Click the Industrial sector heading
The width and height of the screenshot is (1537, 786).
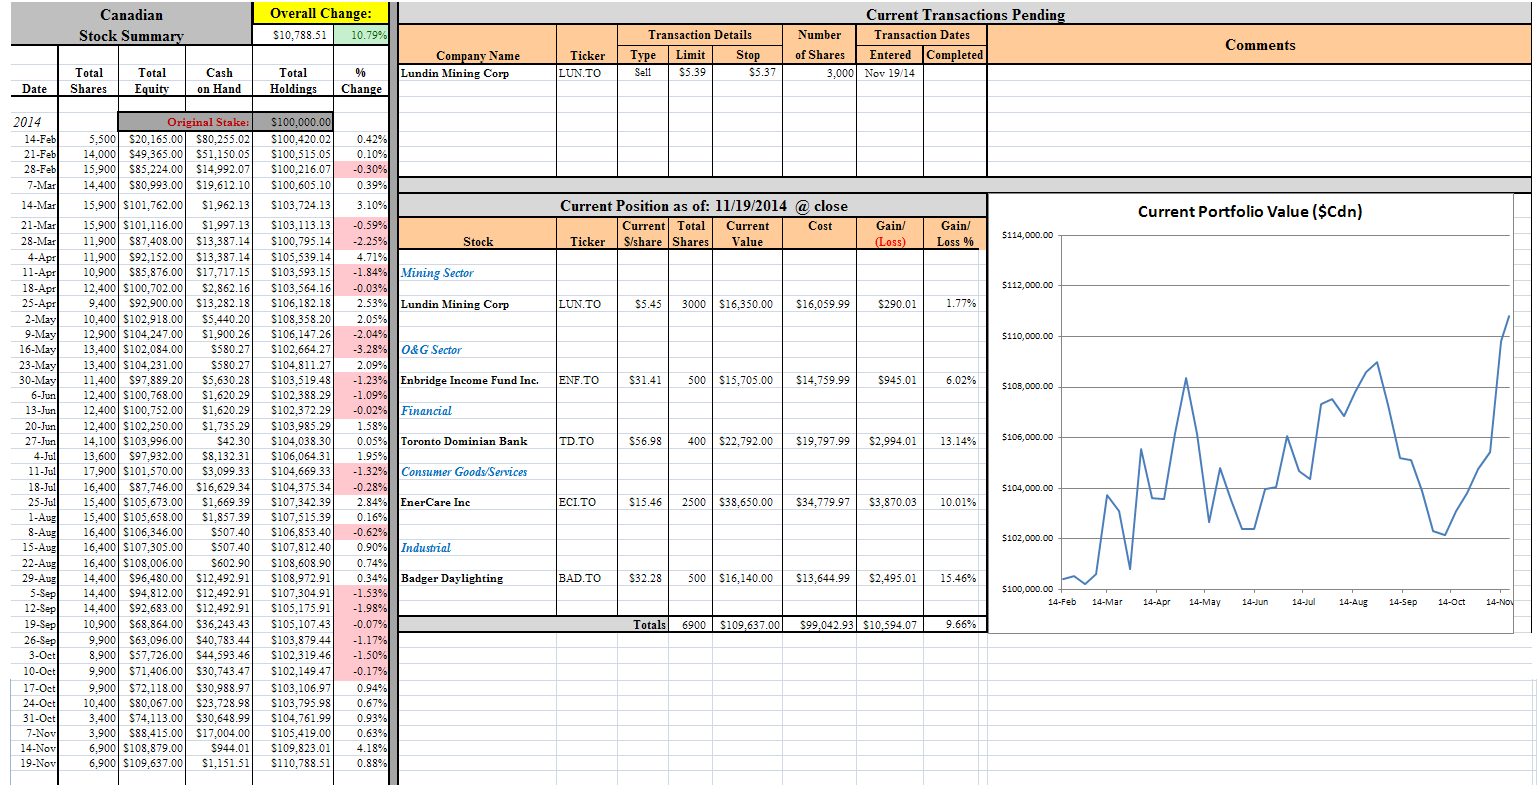(426, 548)
